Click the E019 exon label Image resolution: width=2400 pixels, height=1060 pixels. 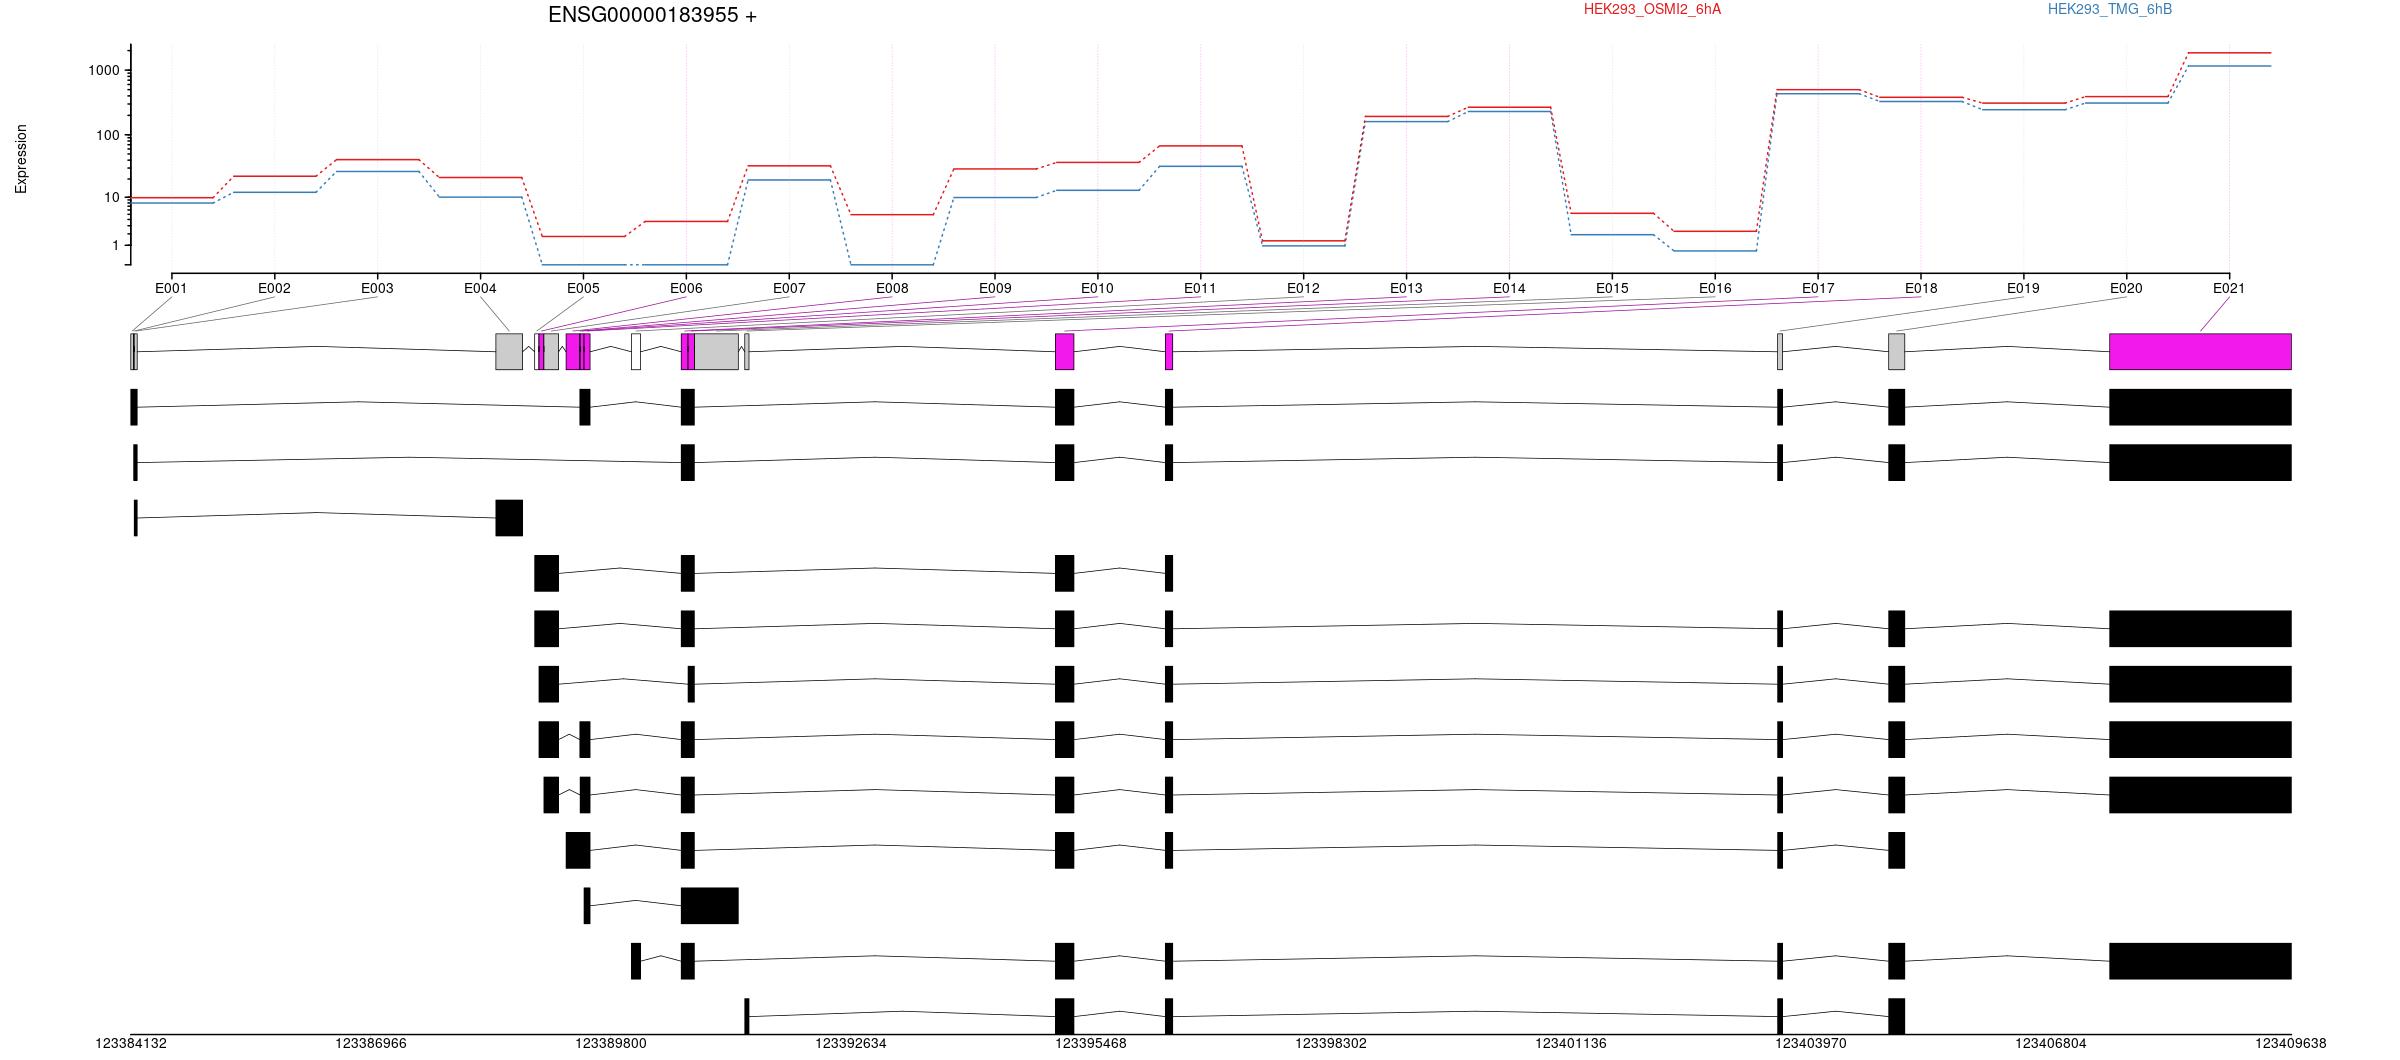[x=2023, y=288]
